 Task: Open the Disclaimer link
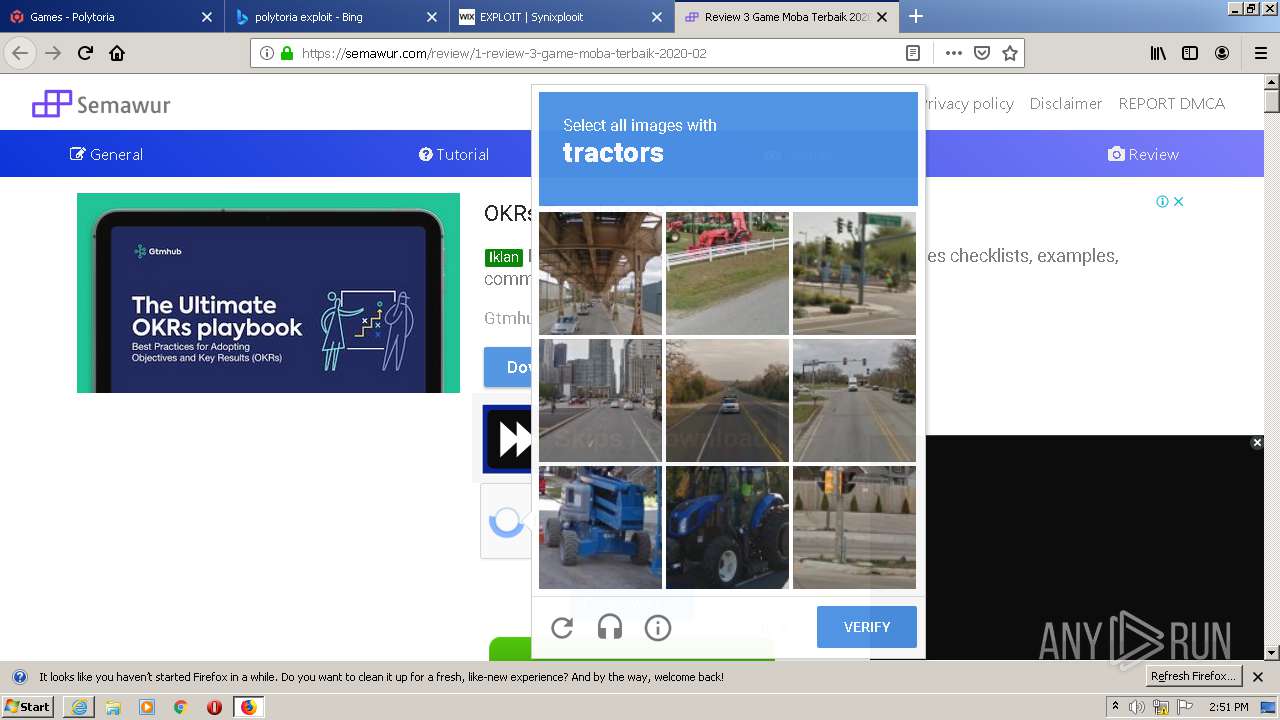point(1066,103)
